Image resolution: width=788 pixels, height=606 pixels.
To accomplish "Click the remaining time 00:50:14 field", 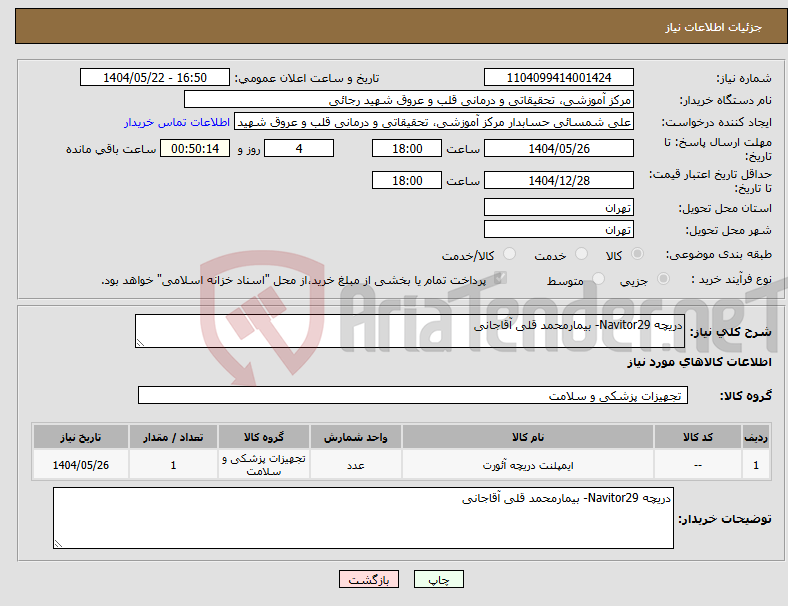I will [x=195, y=148].
